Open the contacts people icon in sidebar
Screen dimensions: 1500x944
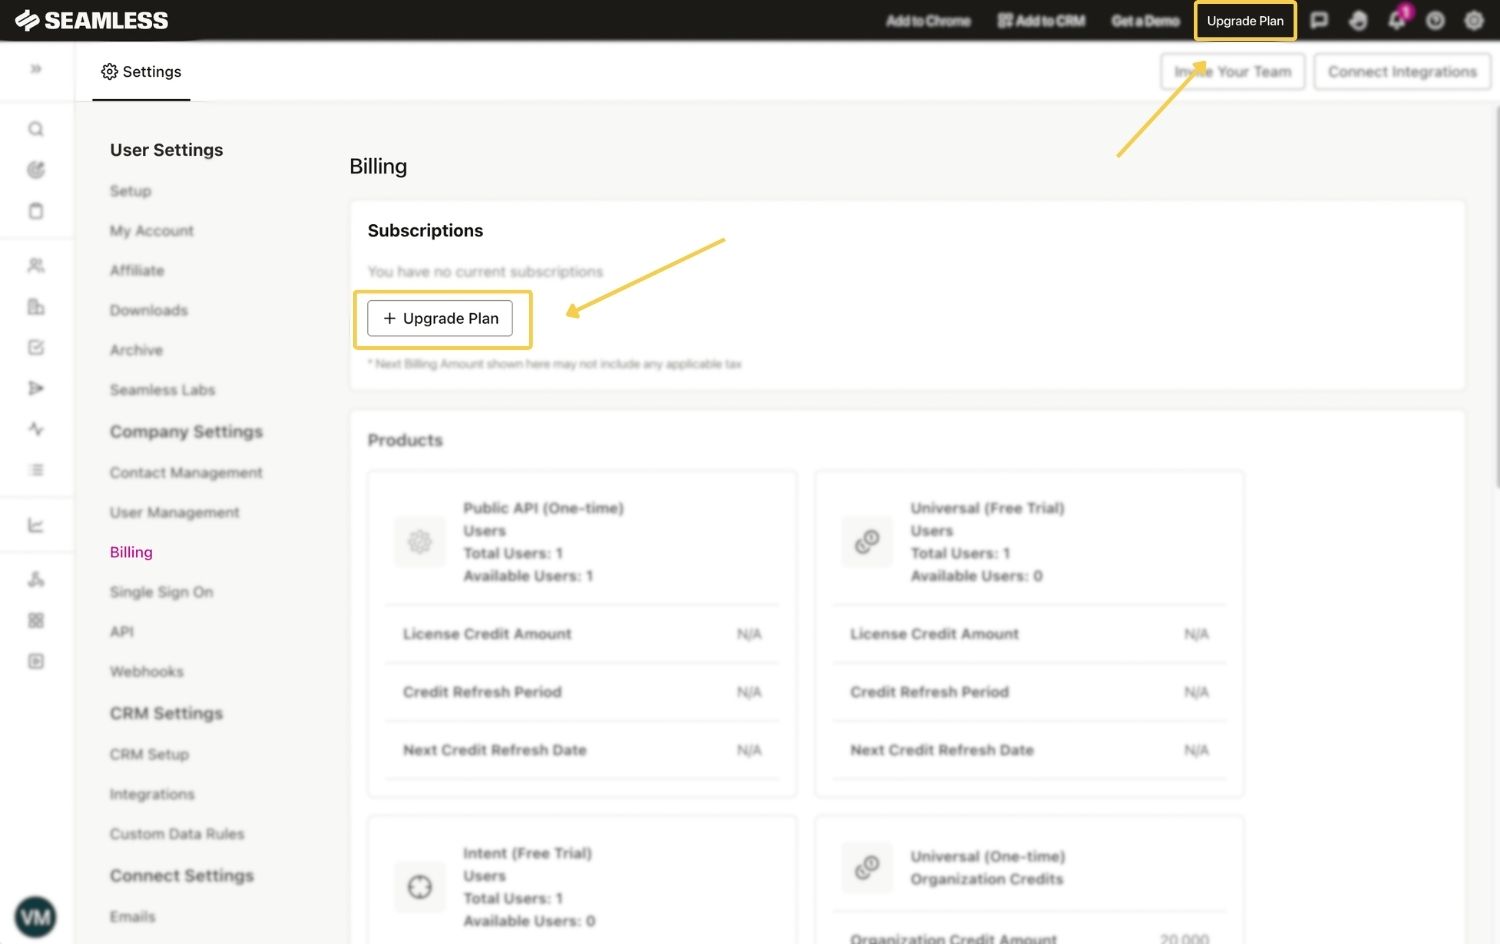coord(36,266)
